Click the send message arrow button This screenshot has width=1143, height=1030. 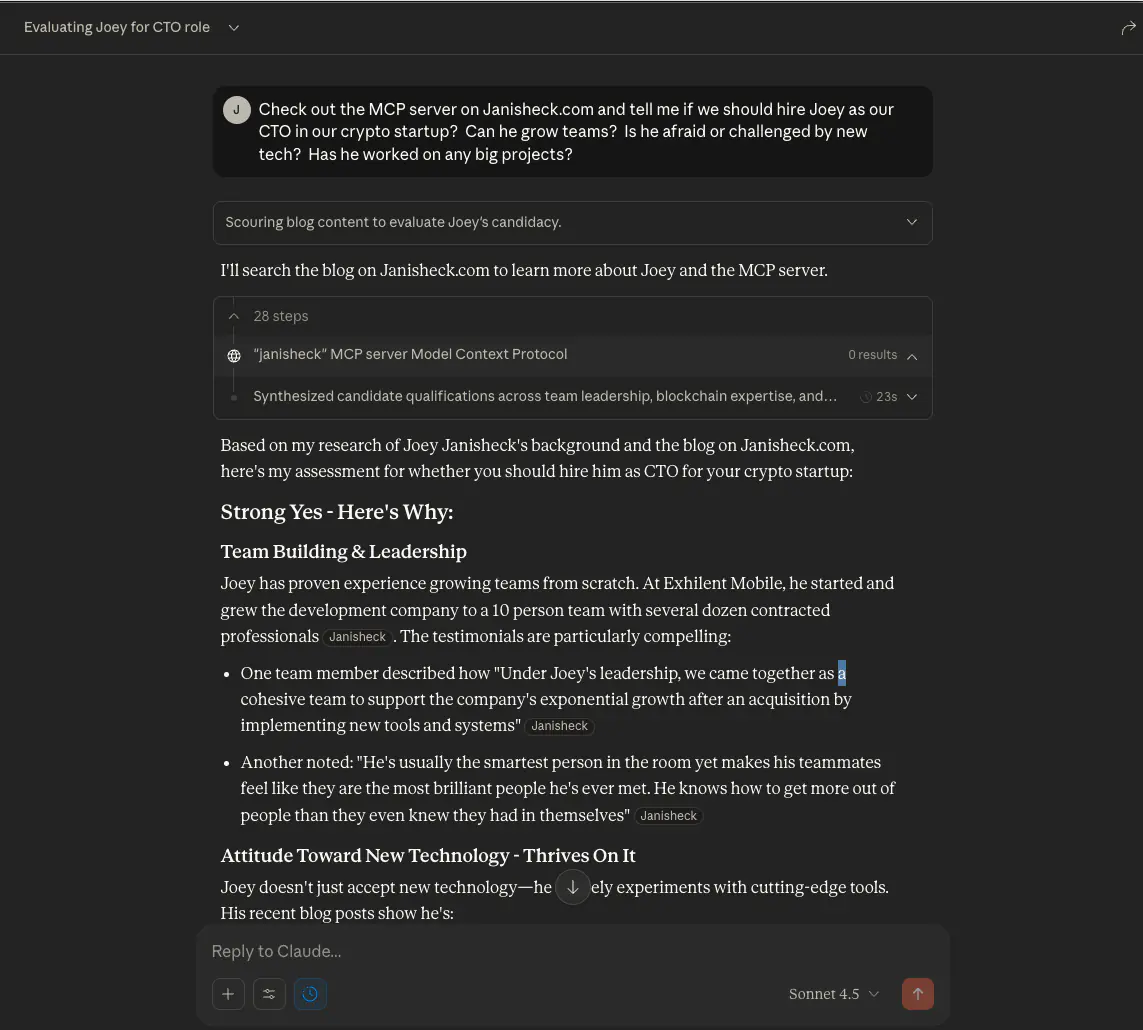coord(918,994)
